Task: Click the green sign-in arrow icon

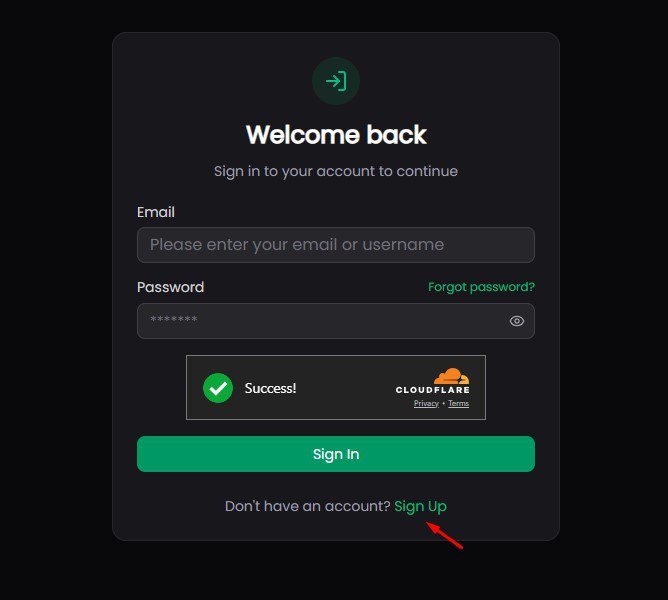Action: click(x=336, y=81)
